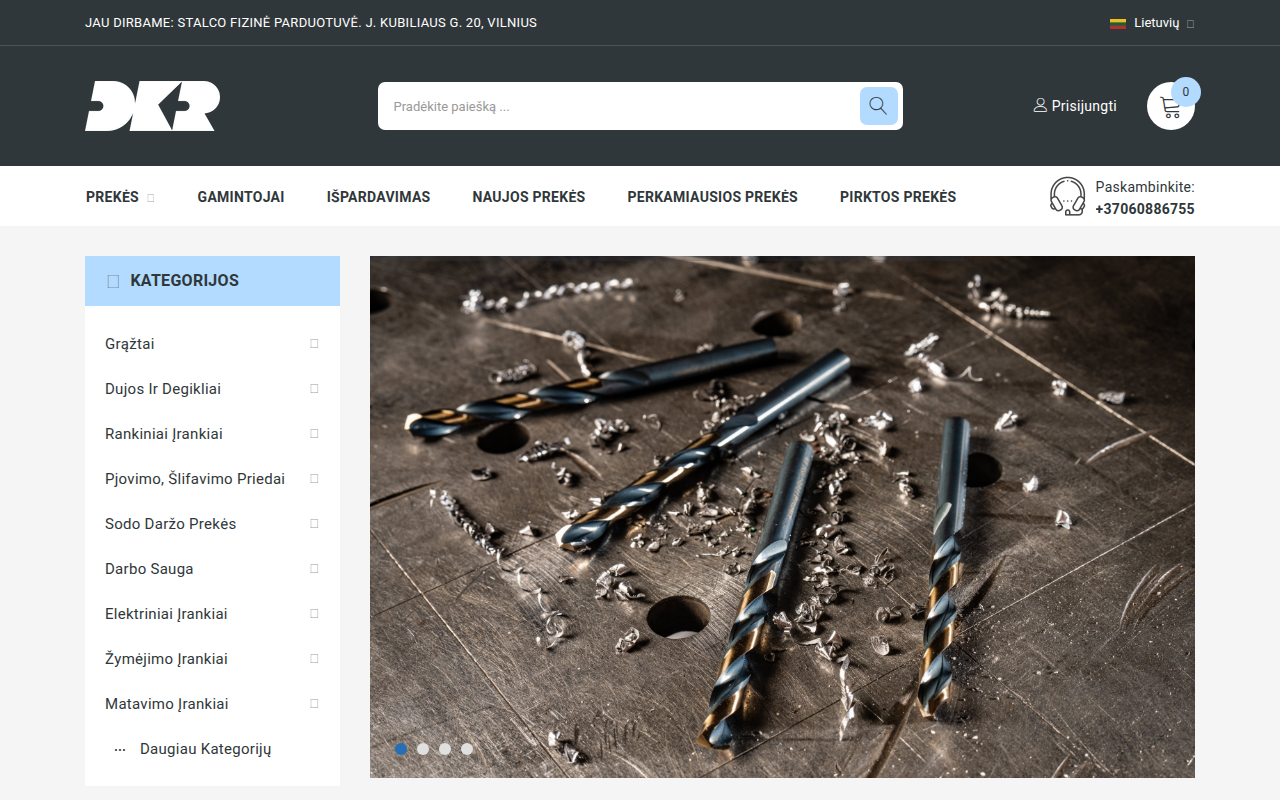Screen dimensions: 1280x800
Task: Expand the Elektriniai Įrankiai category arrow
Action: coord(314,613)
